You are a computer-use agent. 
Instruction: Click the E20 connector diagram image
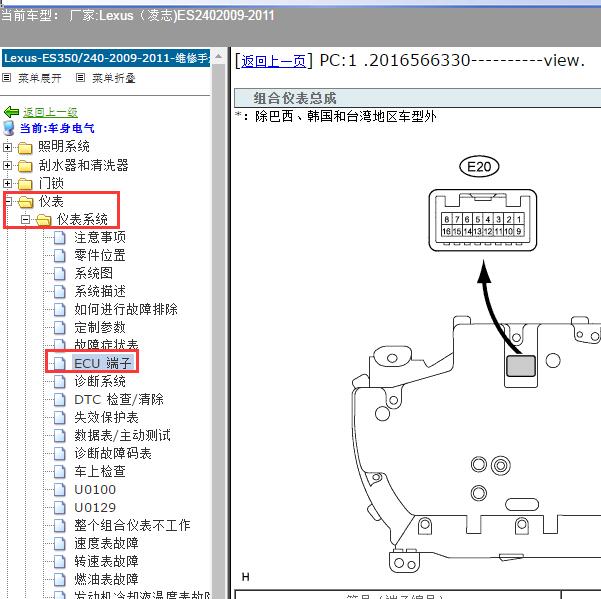click(482, 220)
